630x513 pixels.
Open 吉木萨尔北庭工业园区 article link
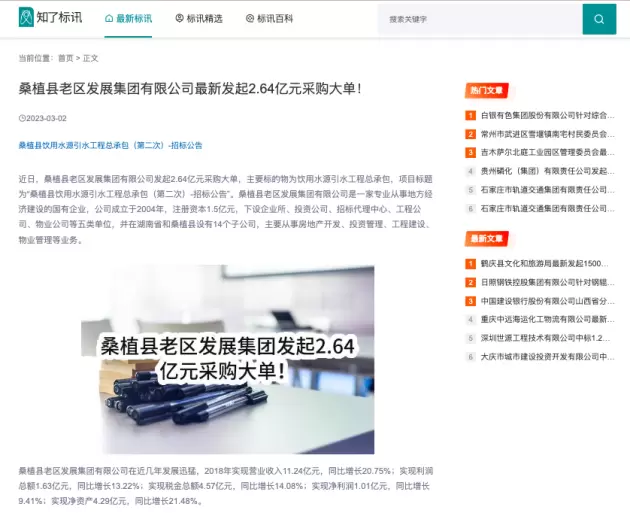pos(544,152)
